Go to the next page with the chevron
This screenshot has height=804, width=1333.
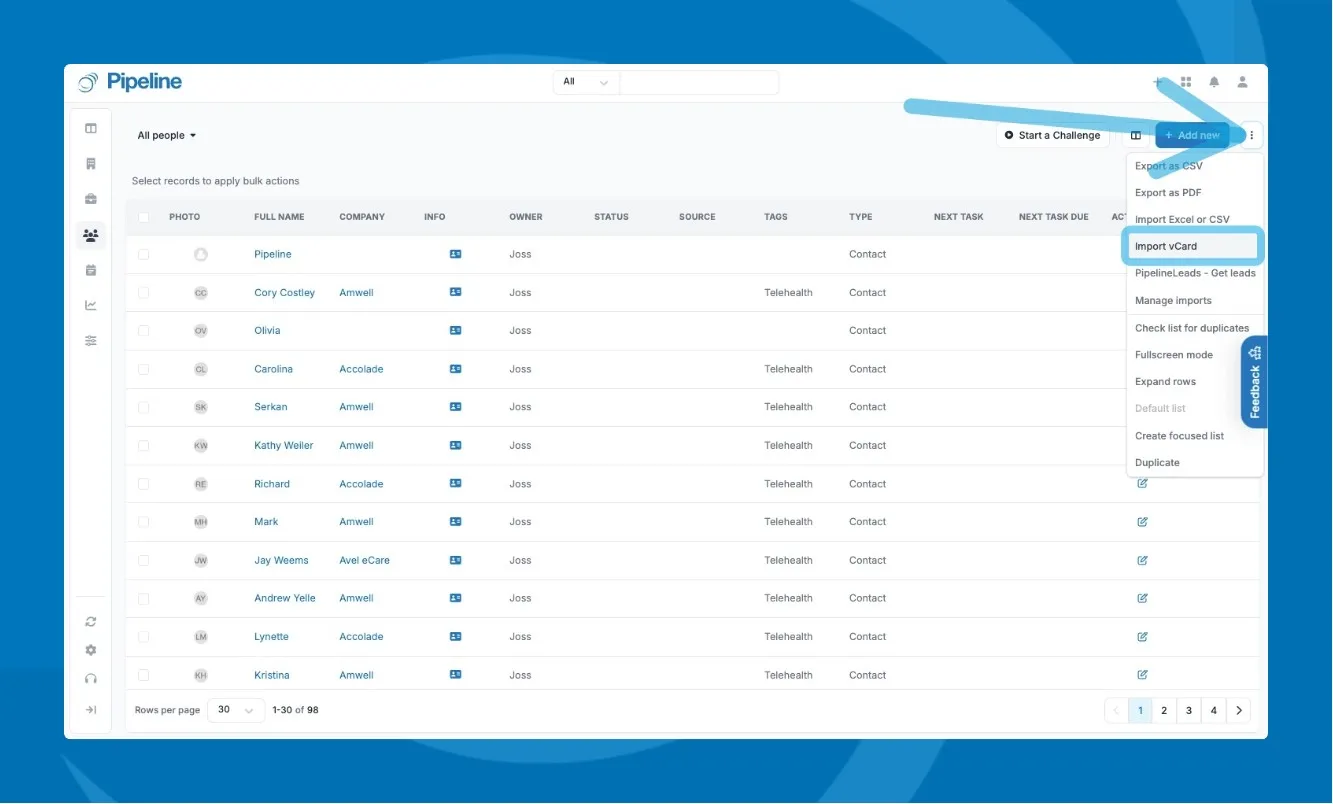tap(1239, 711)
